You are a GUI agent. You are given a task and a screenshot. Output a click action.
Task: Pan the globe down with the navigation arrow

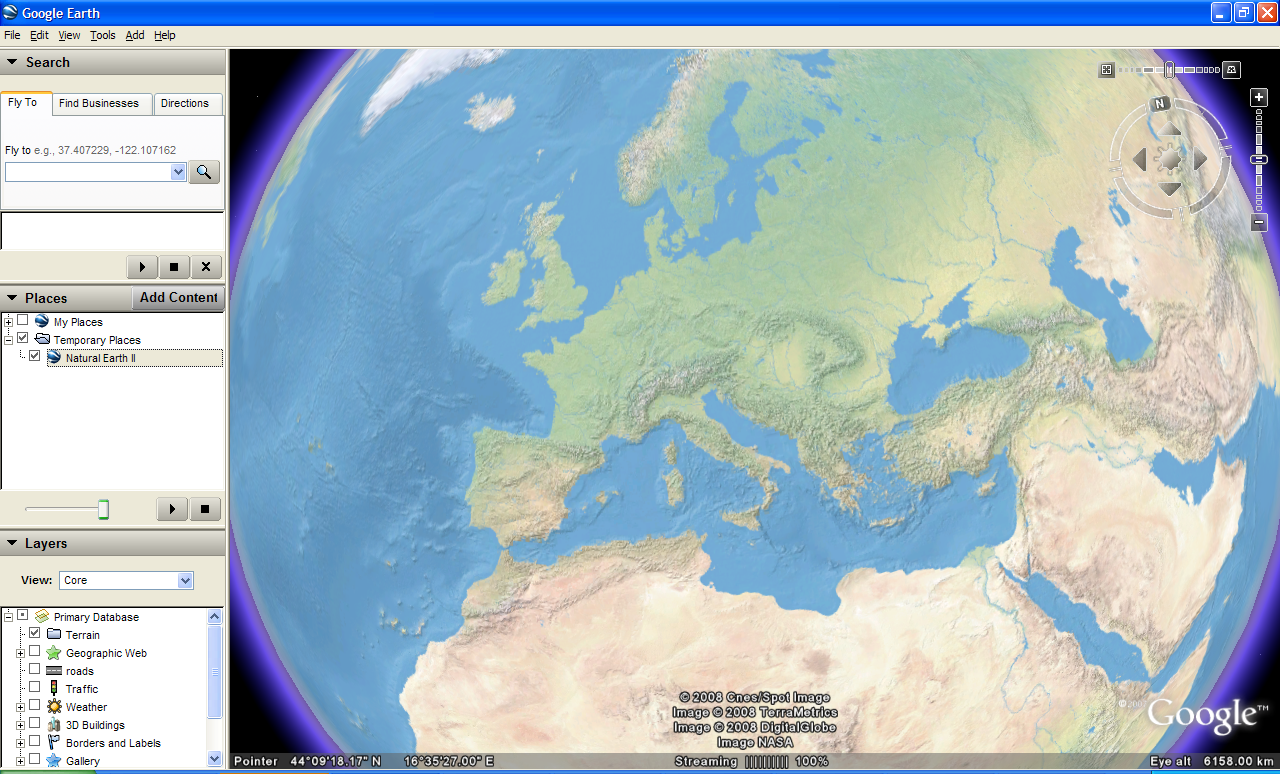1169,189
